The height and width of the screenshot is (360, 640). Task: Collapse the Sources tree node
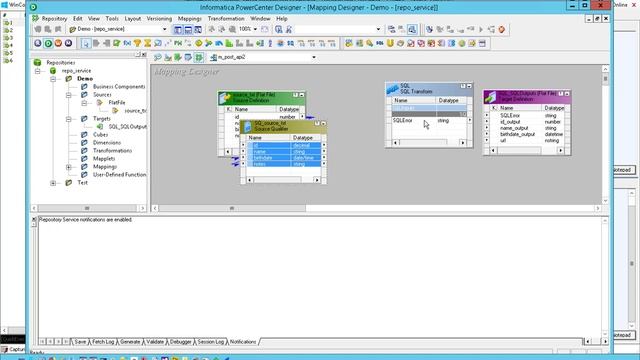(69, 95)
